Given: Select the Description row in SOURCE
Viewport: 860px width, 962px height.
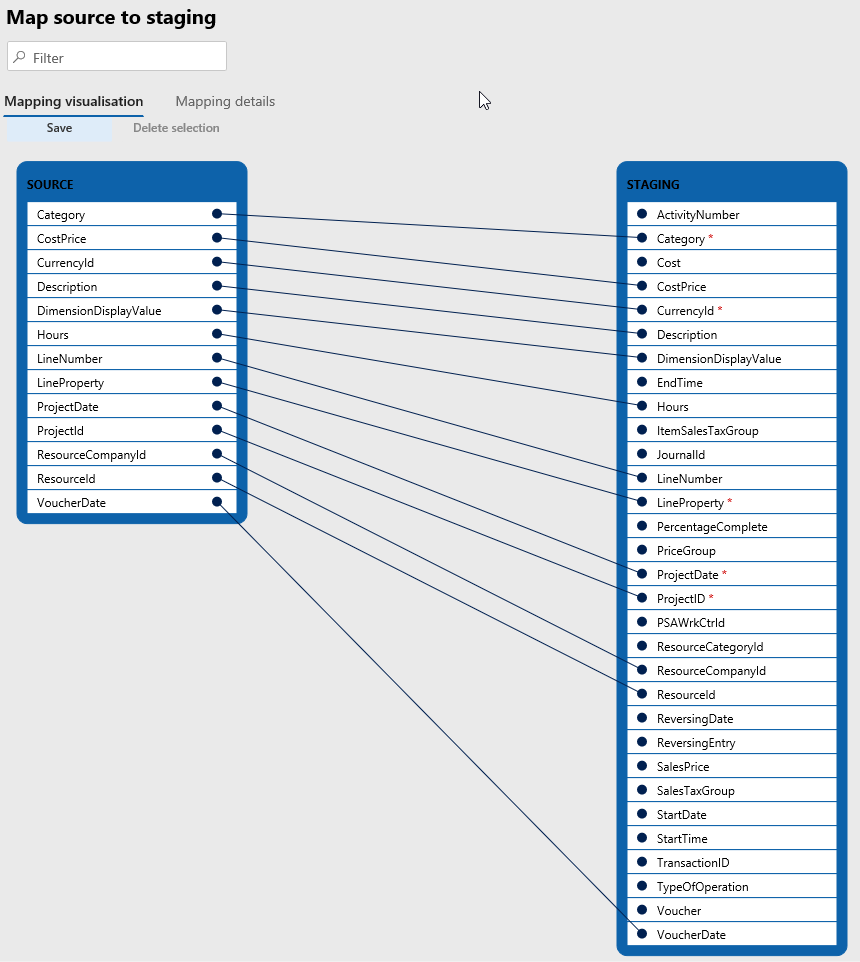Looking at the screenshot, I should (110, 285).
